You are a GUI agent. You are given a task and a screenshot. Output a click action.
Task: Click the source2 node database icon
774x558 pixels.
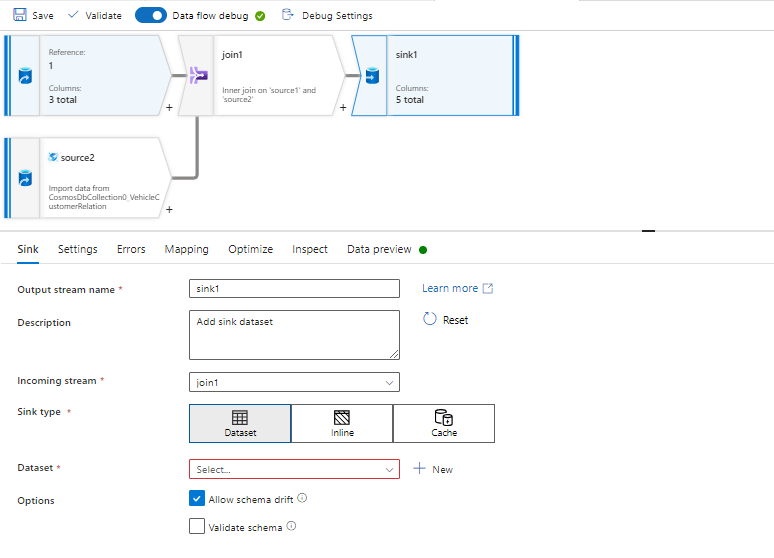(x=25, y=178)
